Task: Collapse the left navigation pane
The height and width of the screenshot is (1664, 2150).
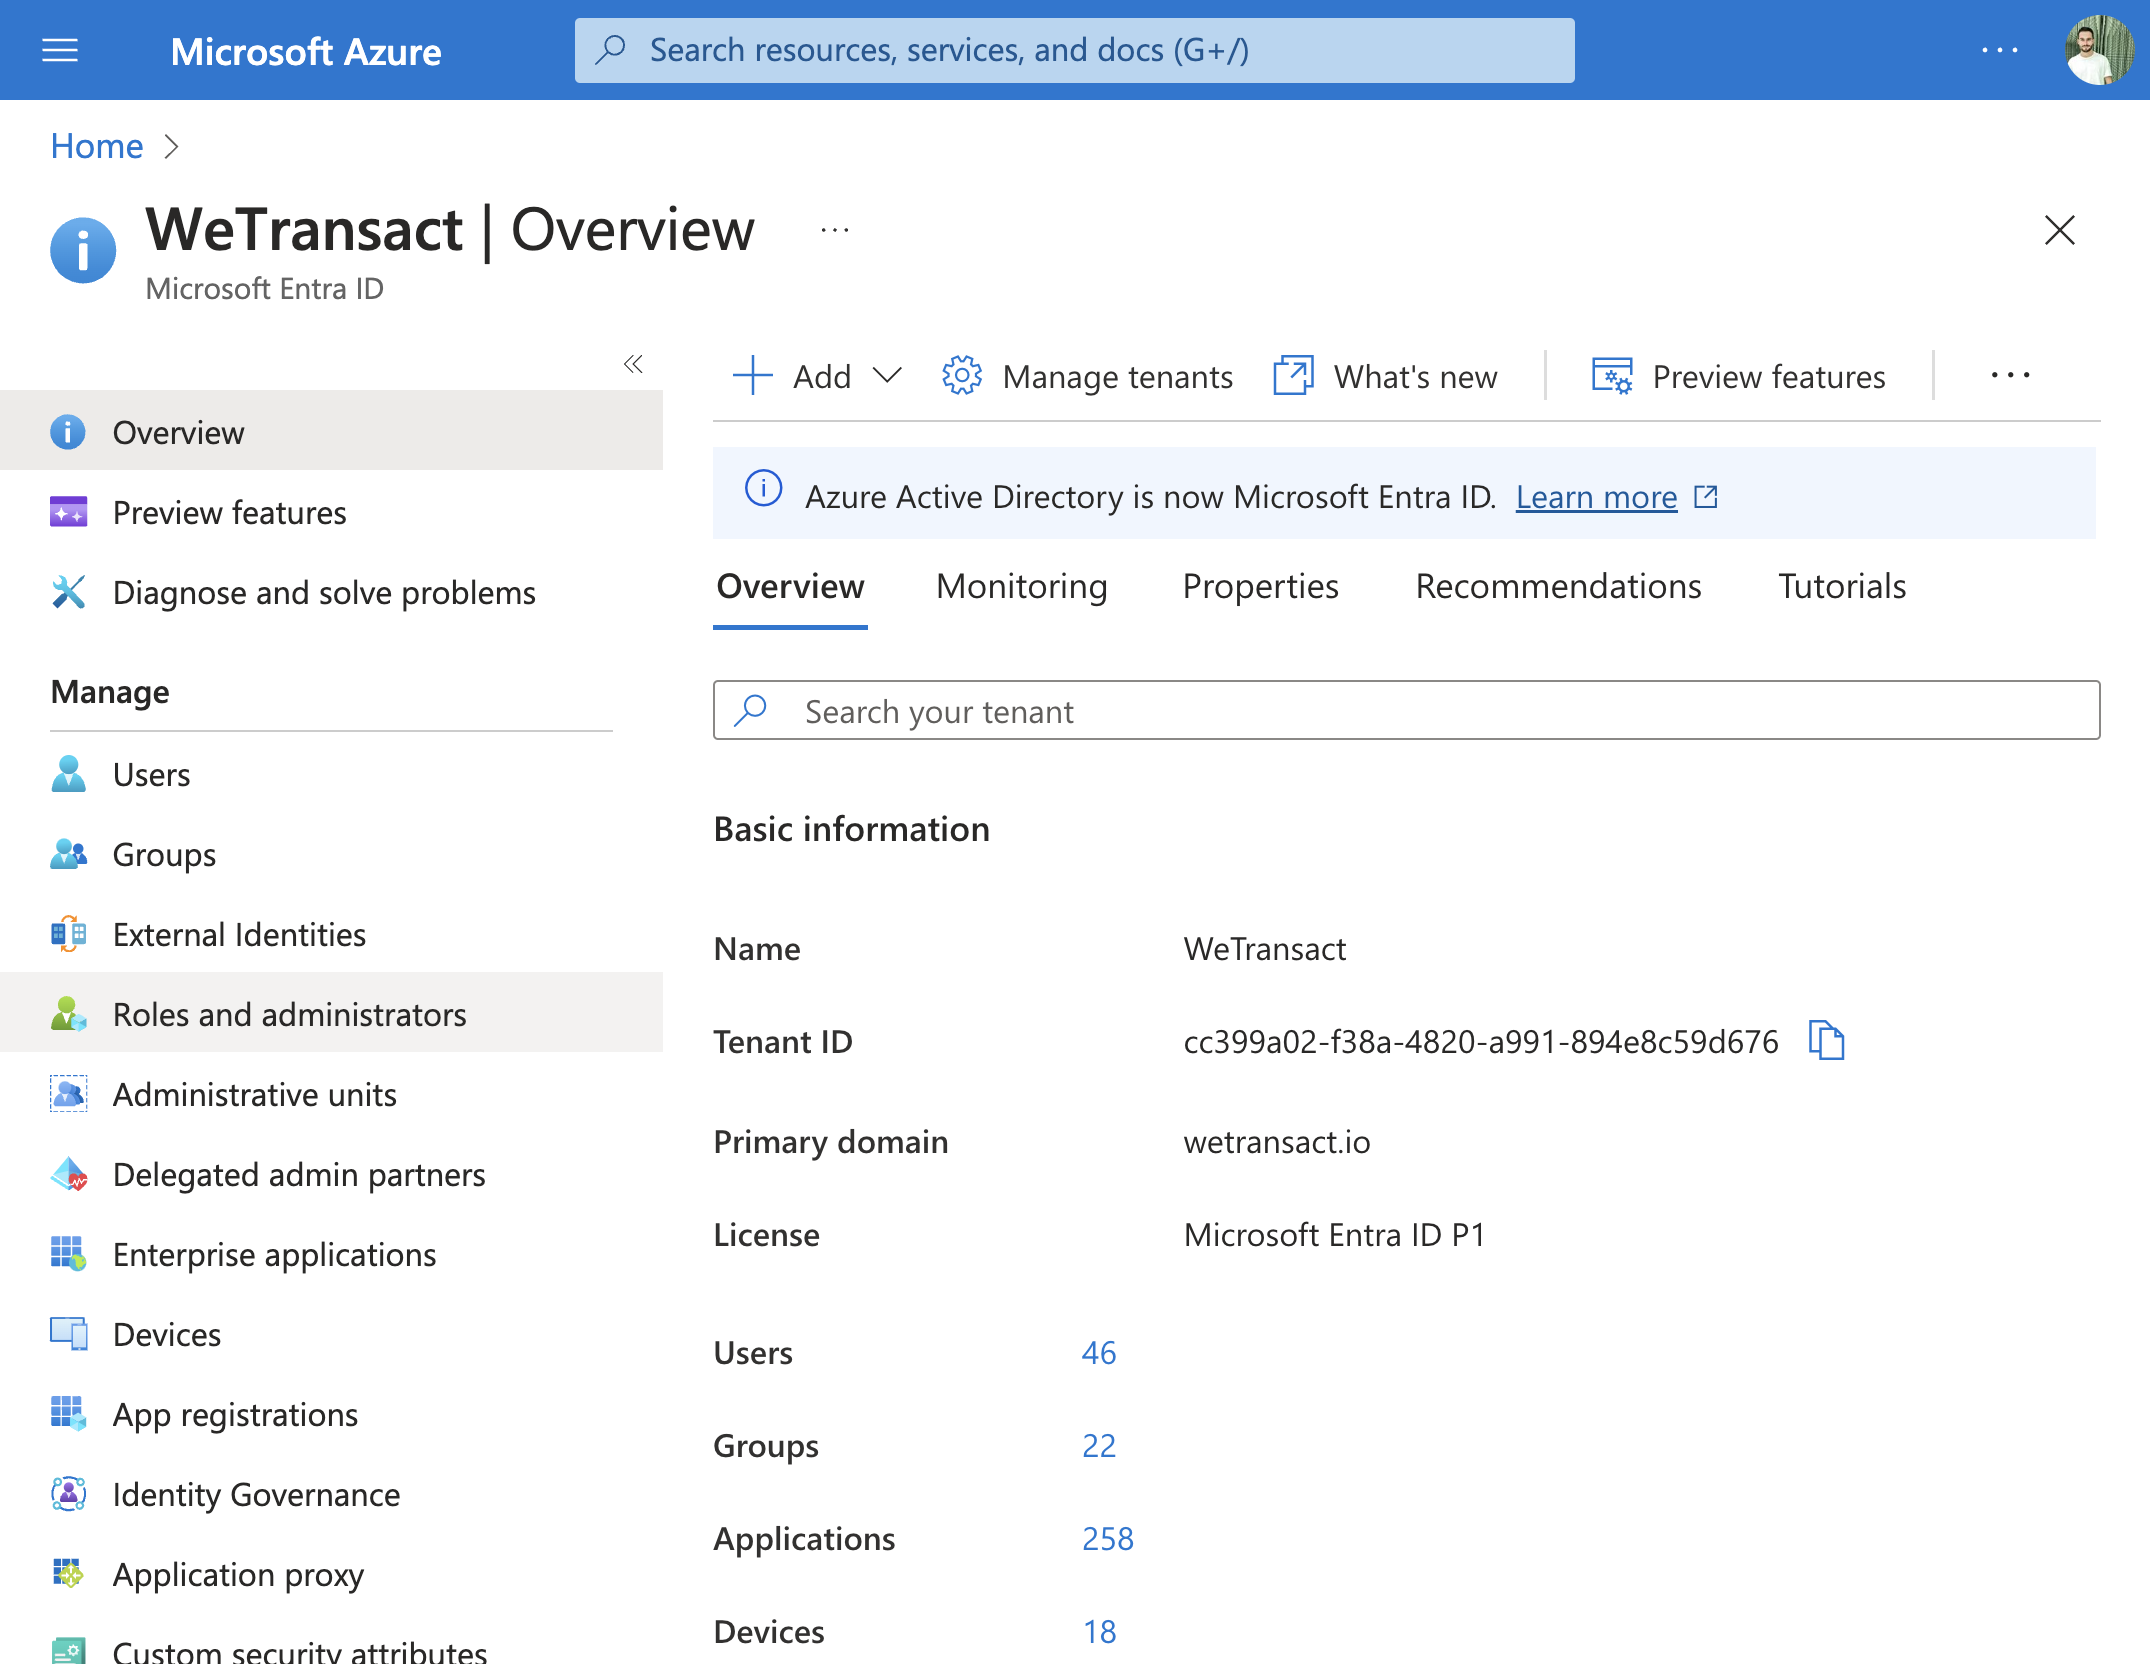Action: [633, 364]
